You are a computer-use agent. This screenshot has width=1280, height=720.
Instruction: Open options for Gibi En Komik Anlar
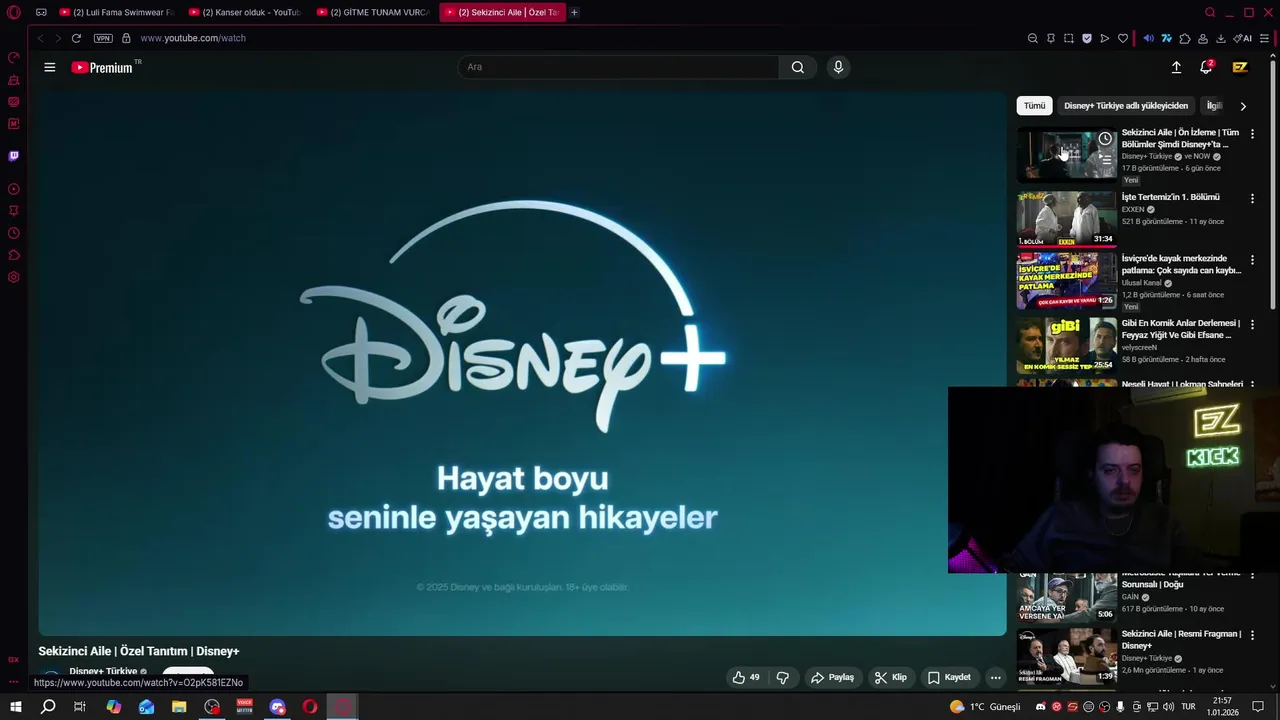pos(1252,325)
